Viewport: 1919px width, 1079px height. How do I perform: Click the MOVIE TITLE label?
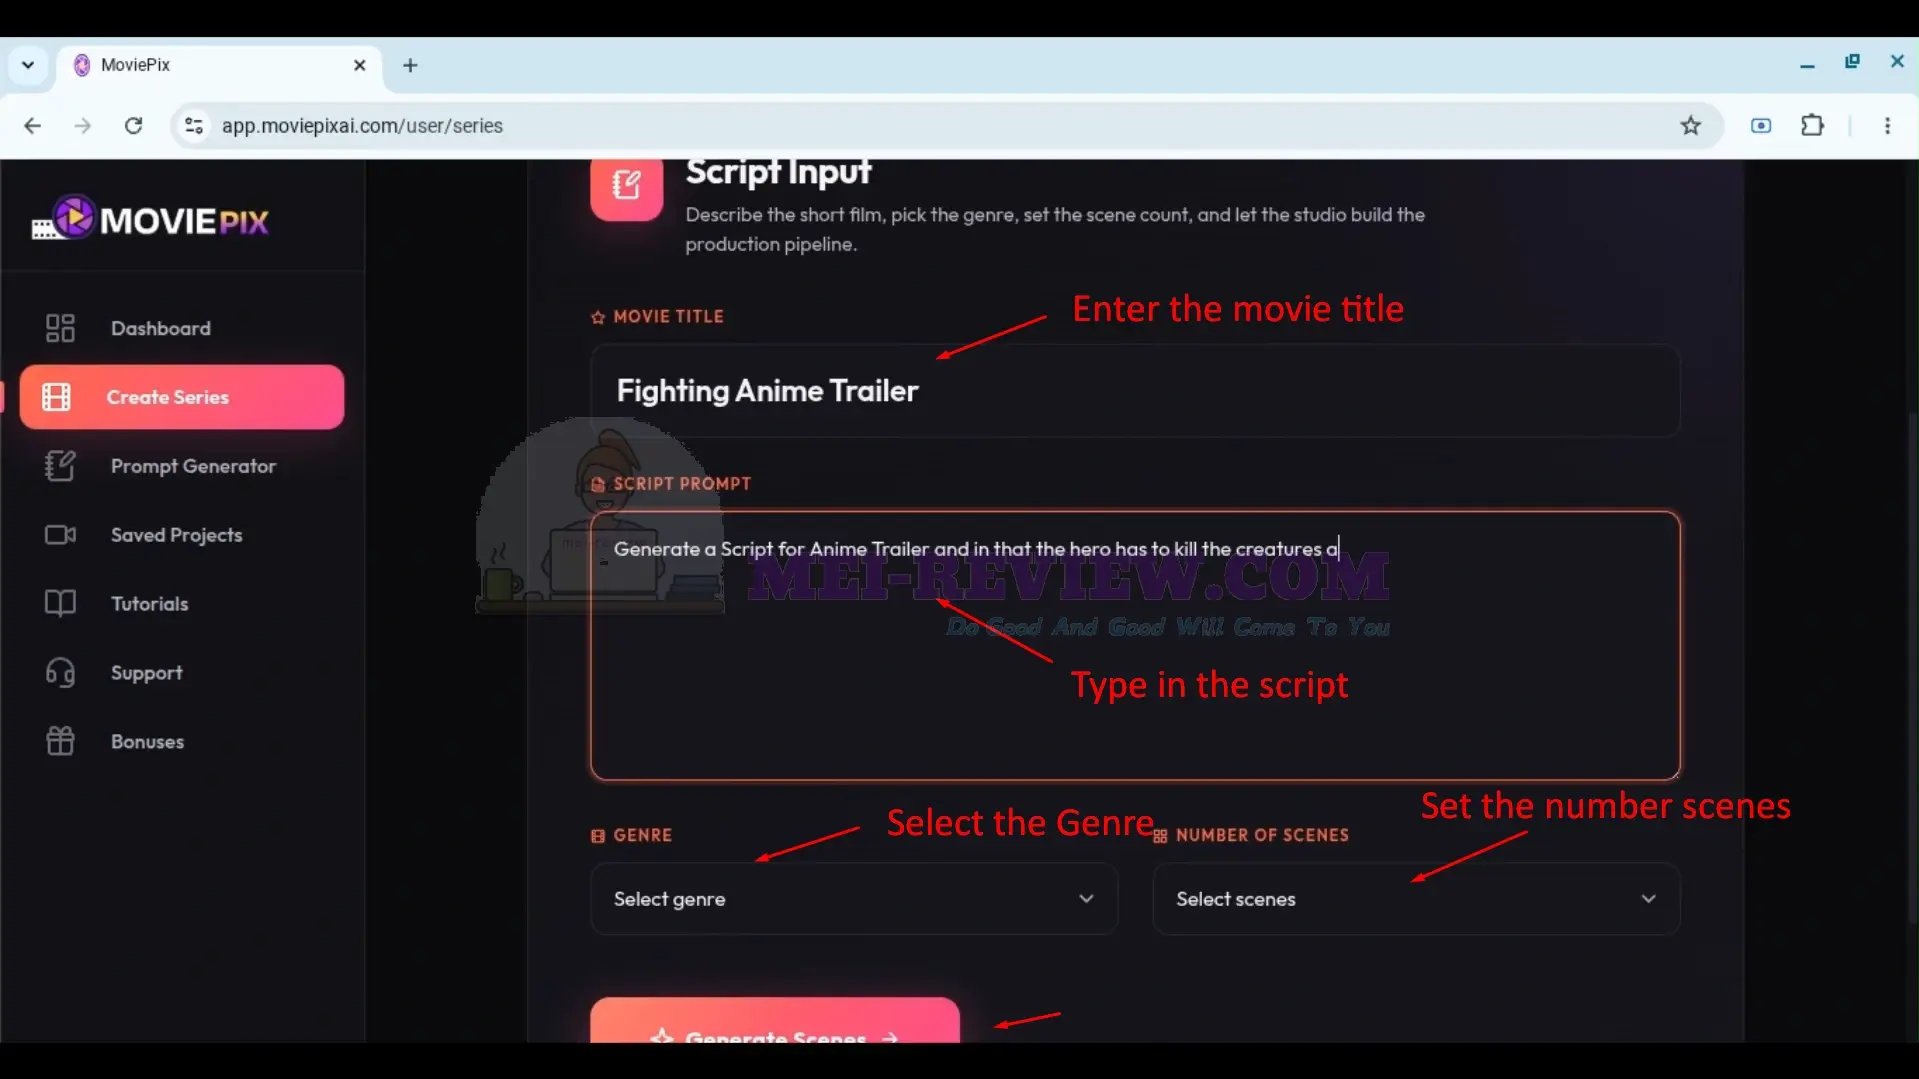[x=668, y=316]
